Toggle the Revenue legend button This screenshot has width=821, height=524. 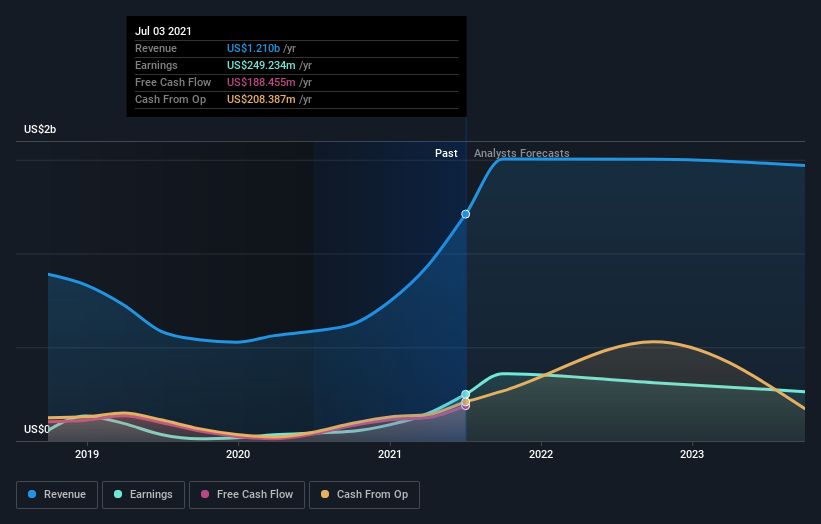pos(57,495)
